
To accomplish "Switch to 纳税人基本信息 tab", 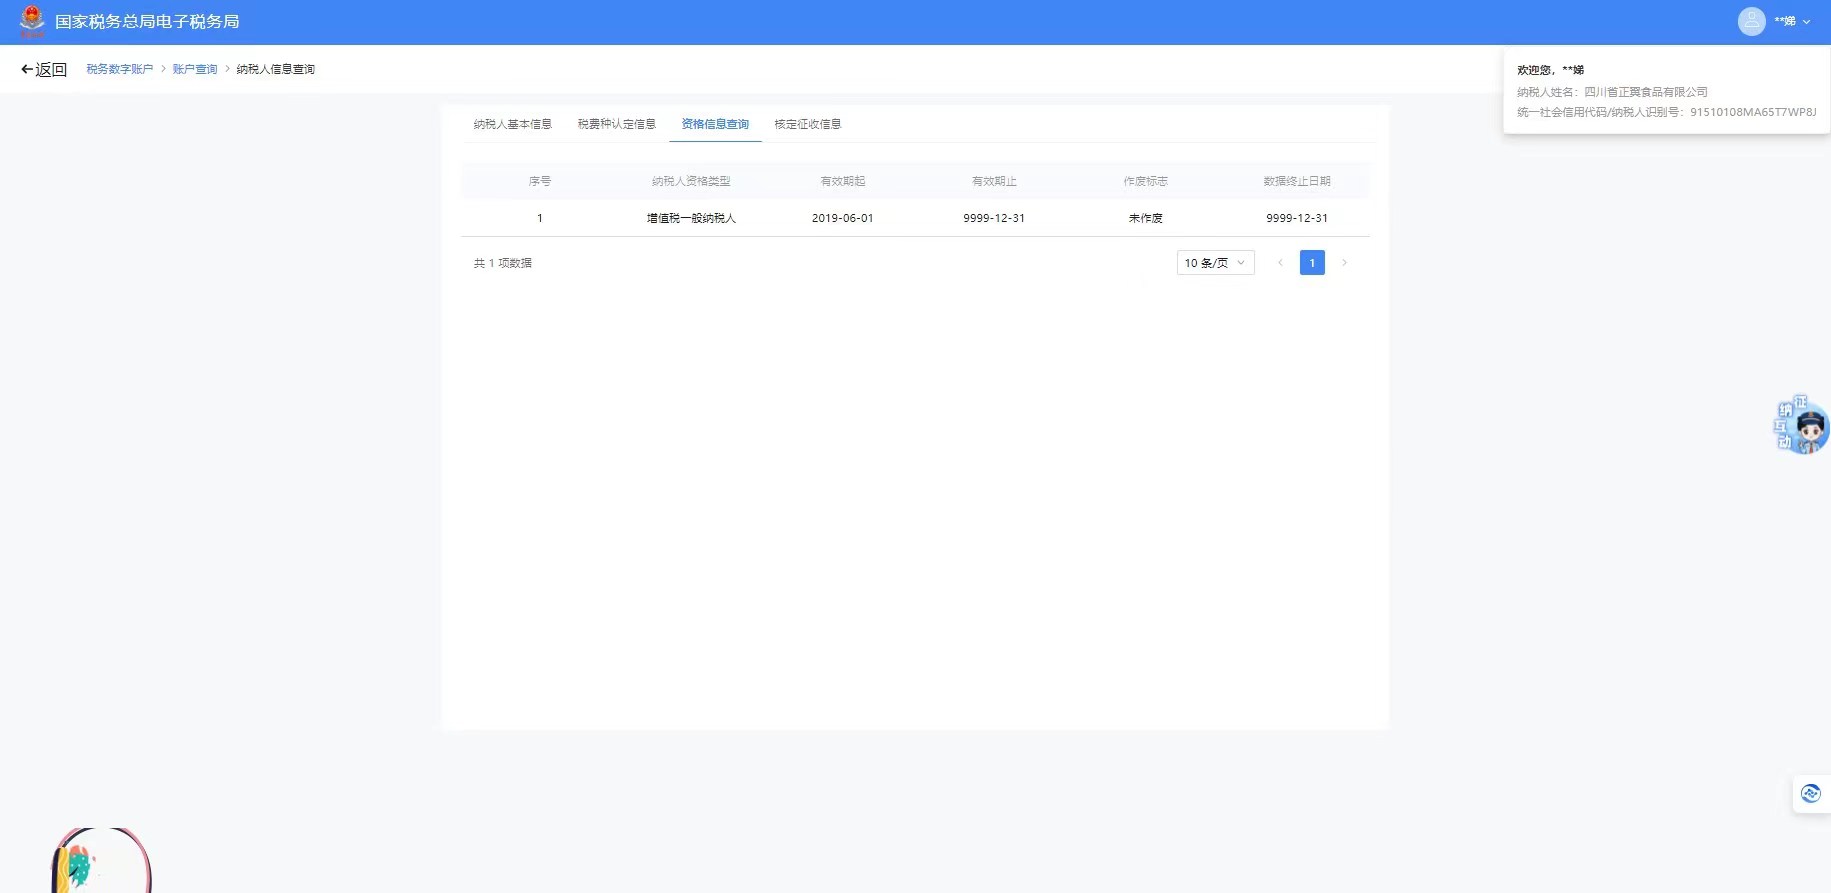I will pos(512,124).
